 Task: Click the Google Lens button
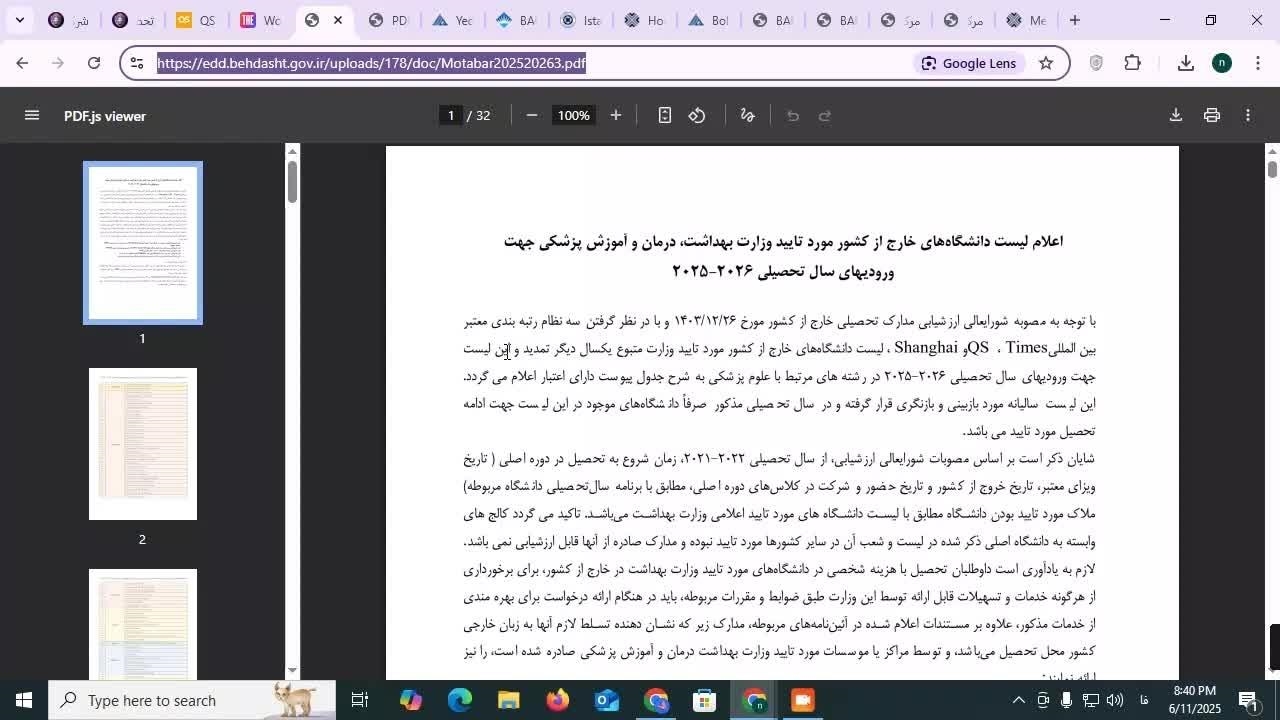[968, 63]
